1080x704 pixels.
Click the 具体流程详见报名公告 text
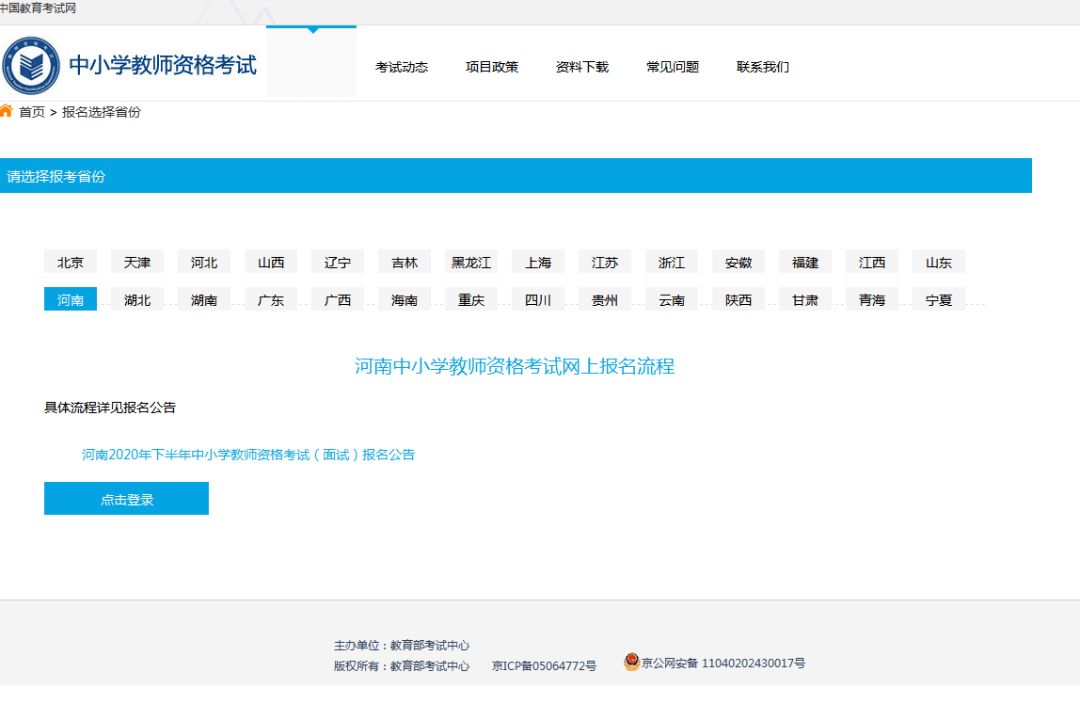coord(110,408)
